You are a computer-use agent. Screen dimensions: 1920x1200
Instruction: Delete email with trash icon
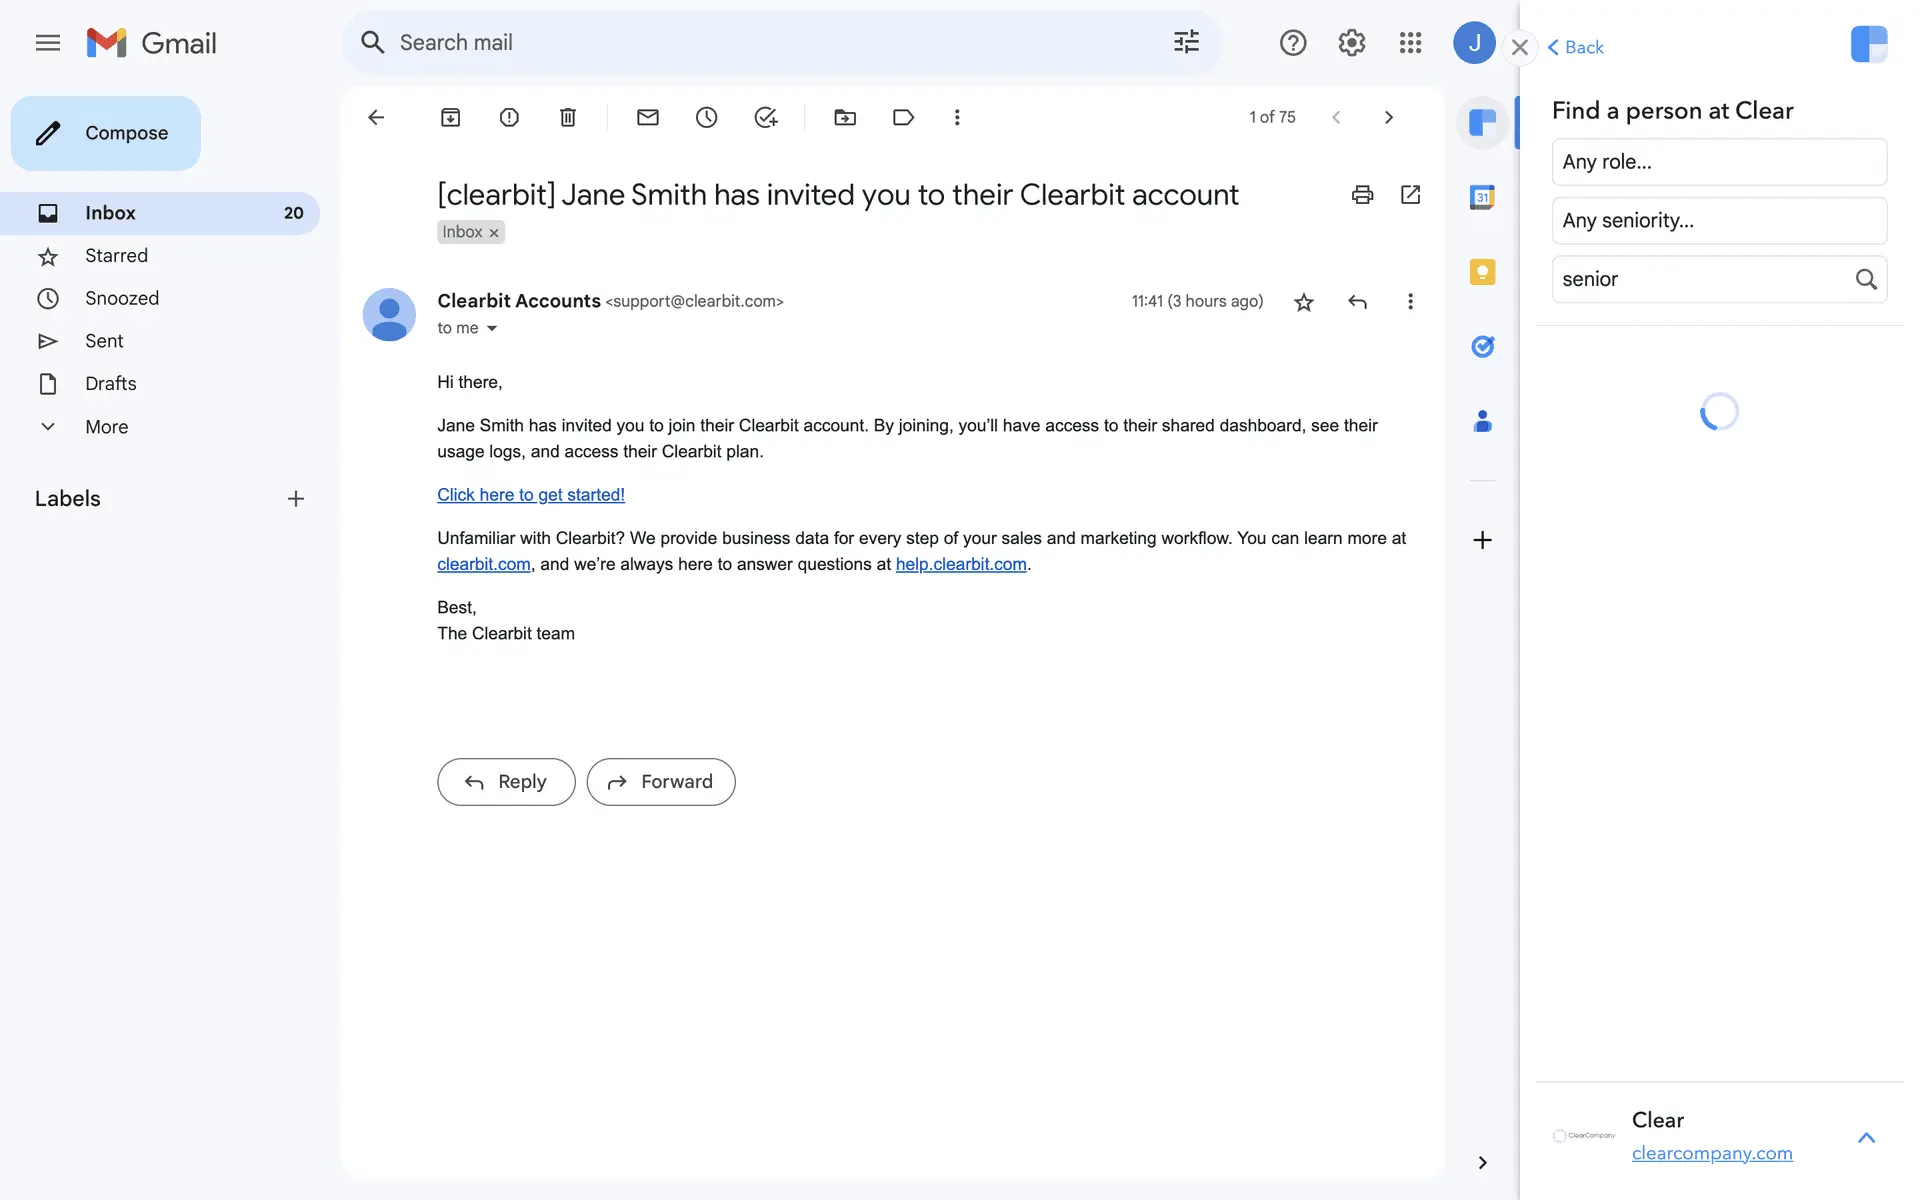click(567, 117)
